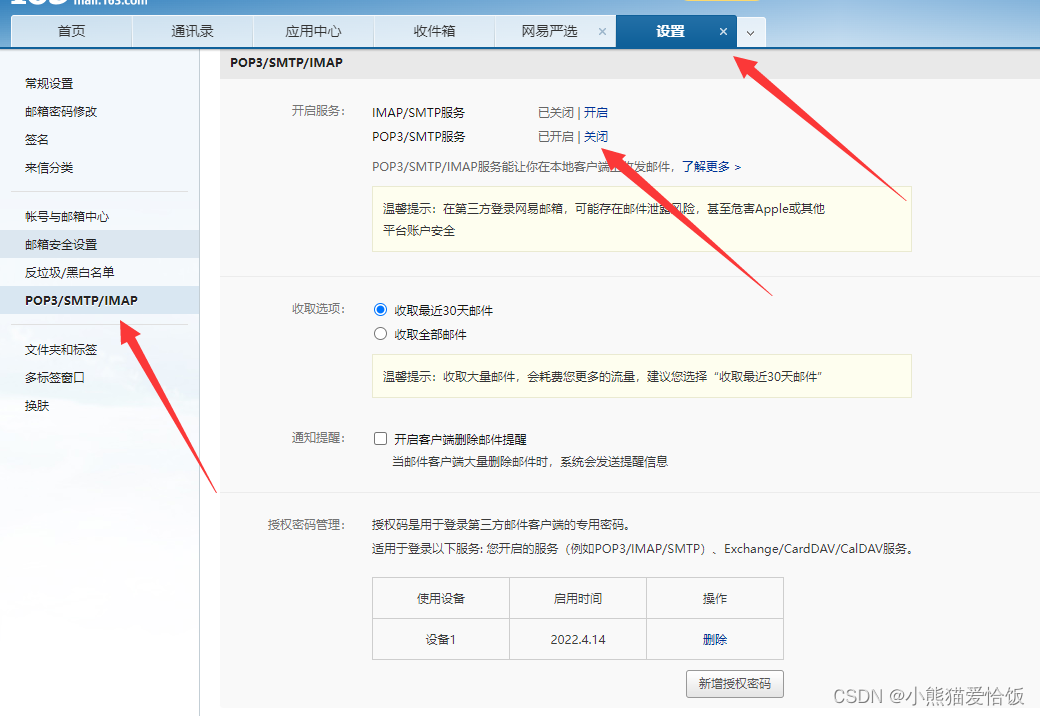Click the 已开启 status text
1040x716 pixels.
[556, 137]
